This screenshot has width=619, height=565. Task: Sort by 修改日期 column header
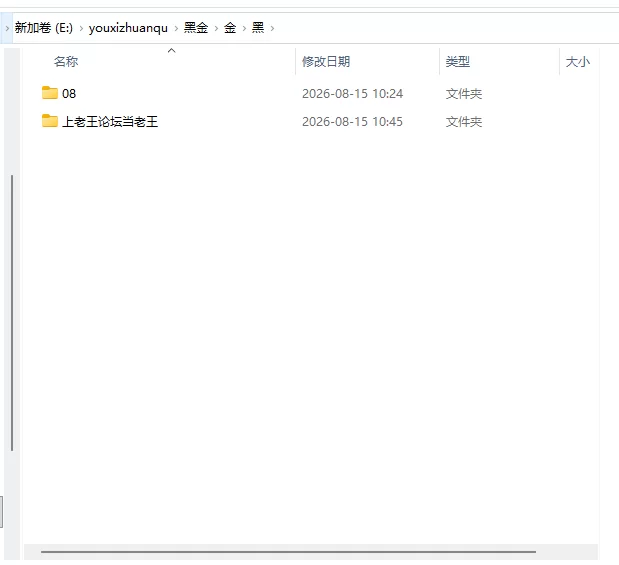click(326, 62)
